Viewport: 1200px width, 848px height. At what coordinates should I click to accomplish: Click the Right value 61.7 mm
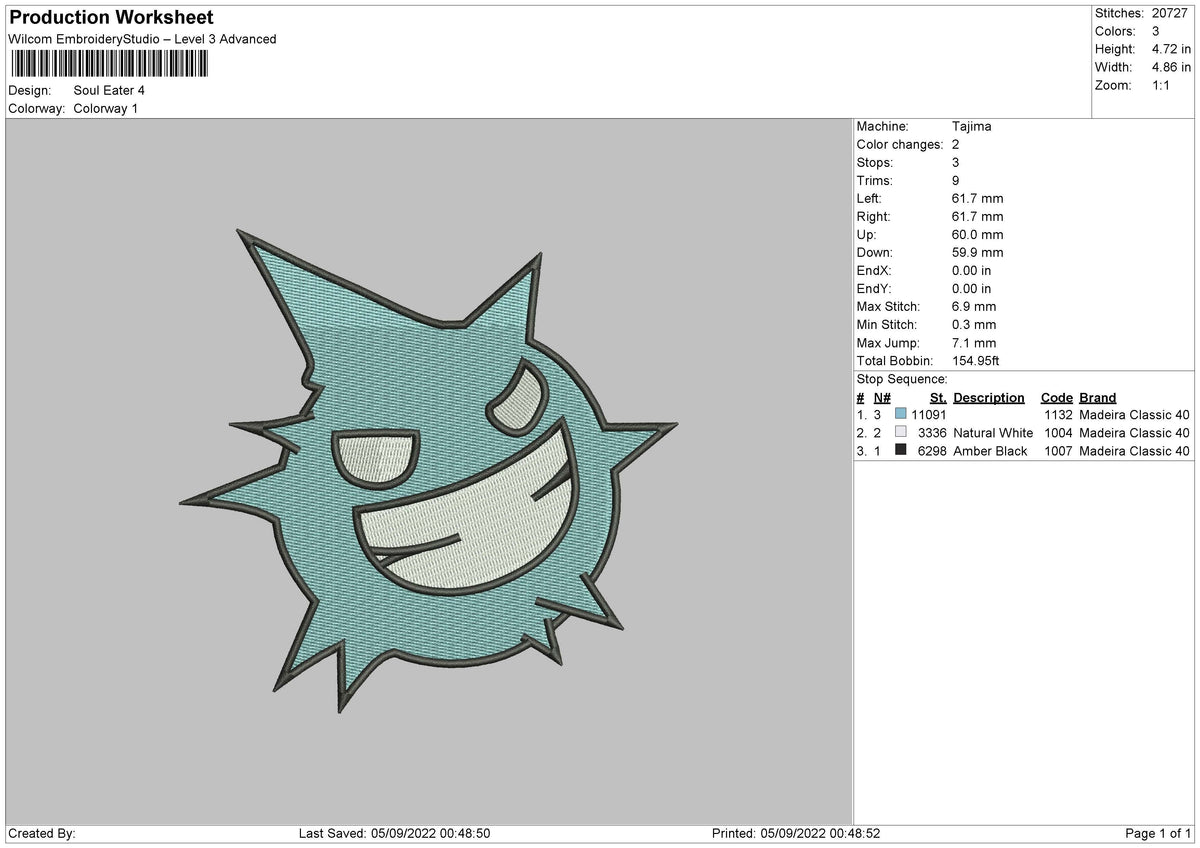[978, 216]
